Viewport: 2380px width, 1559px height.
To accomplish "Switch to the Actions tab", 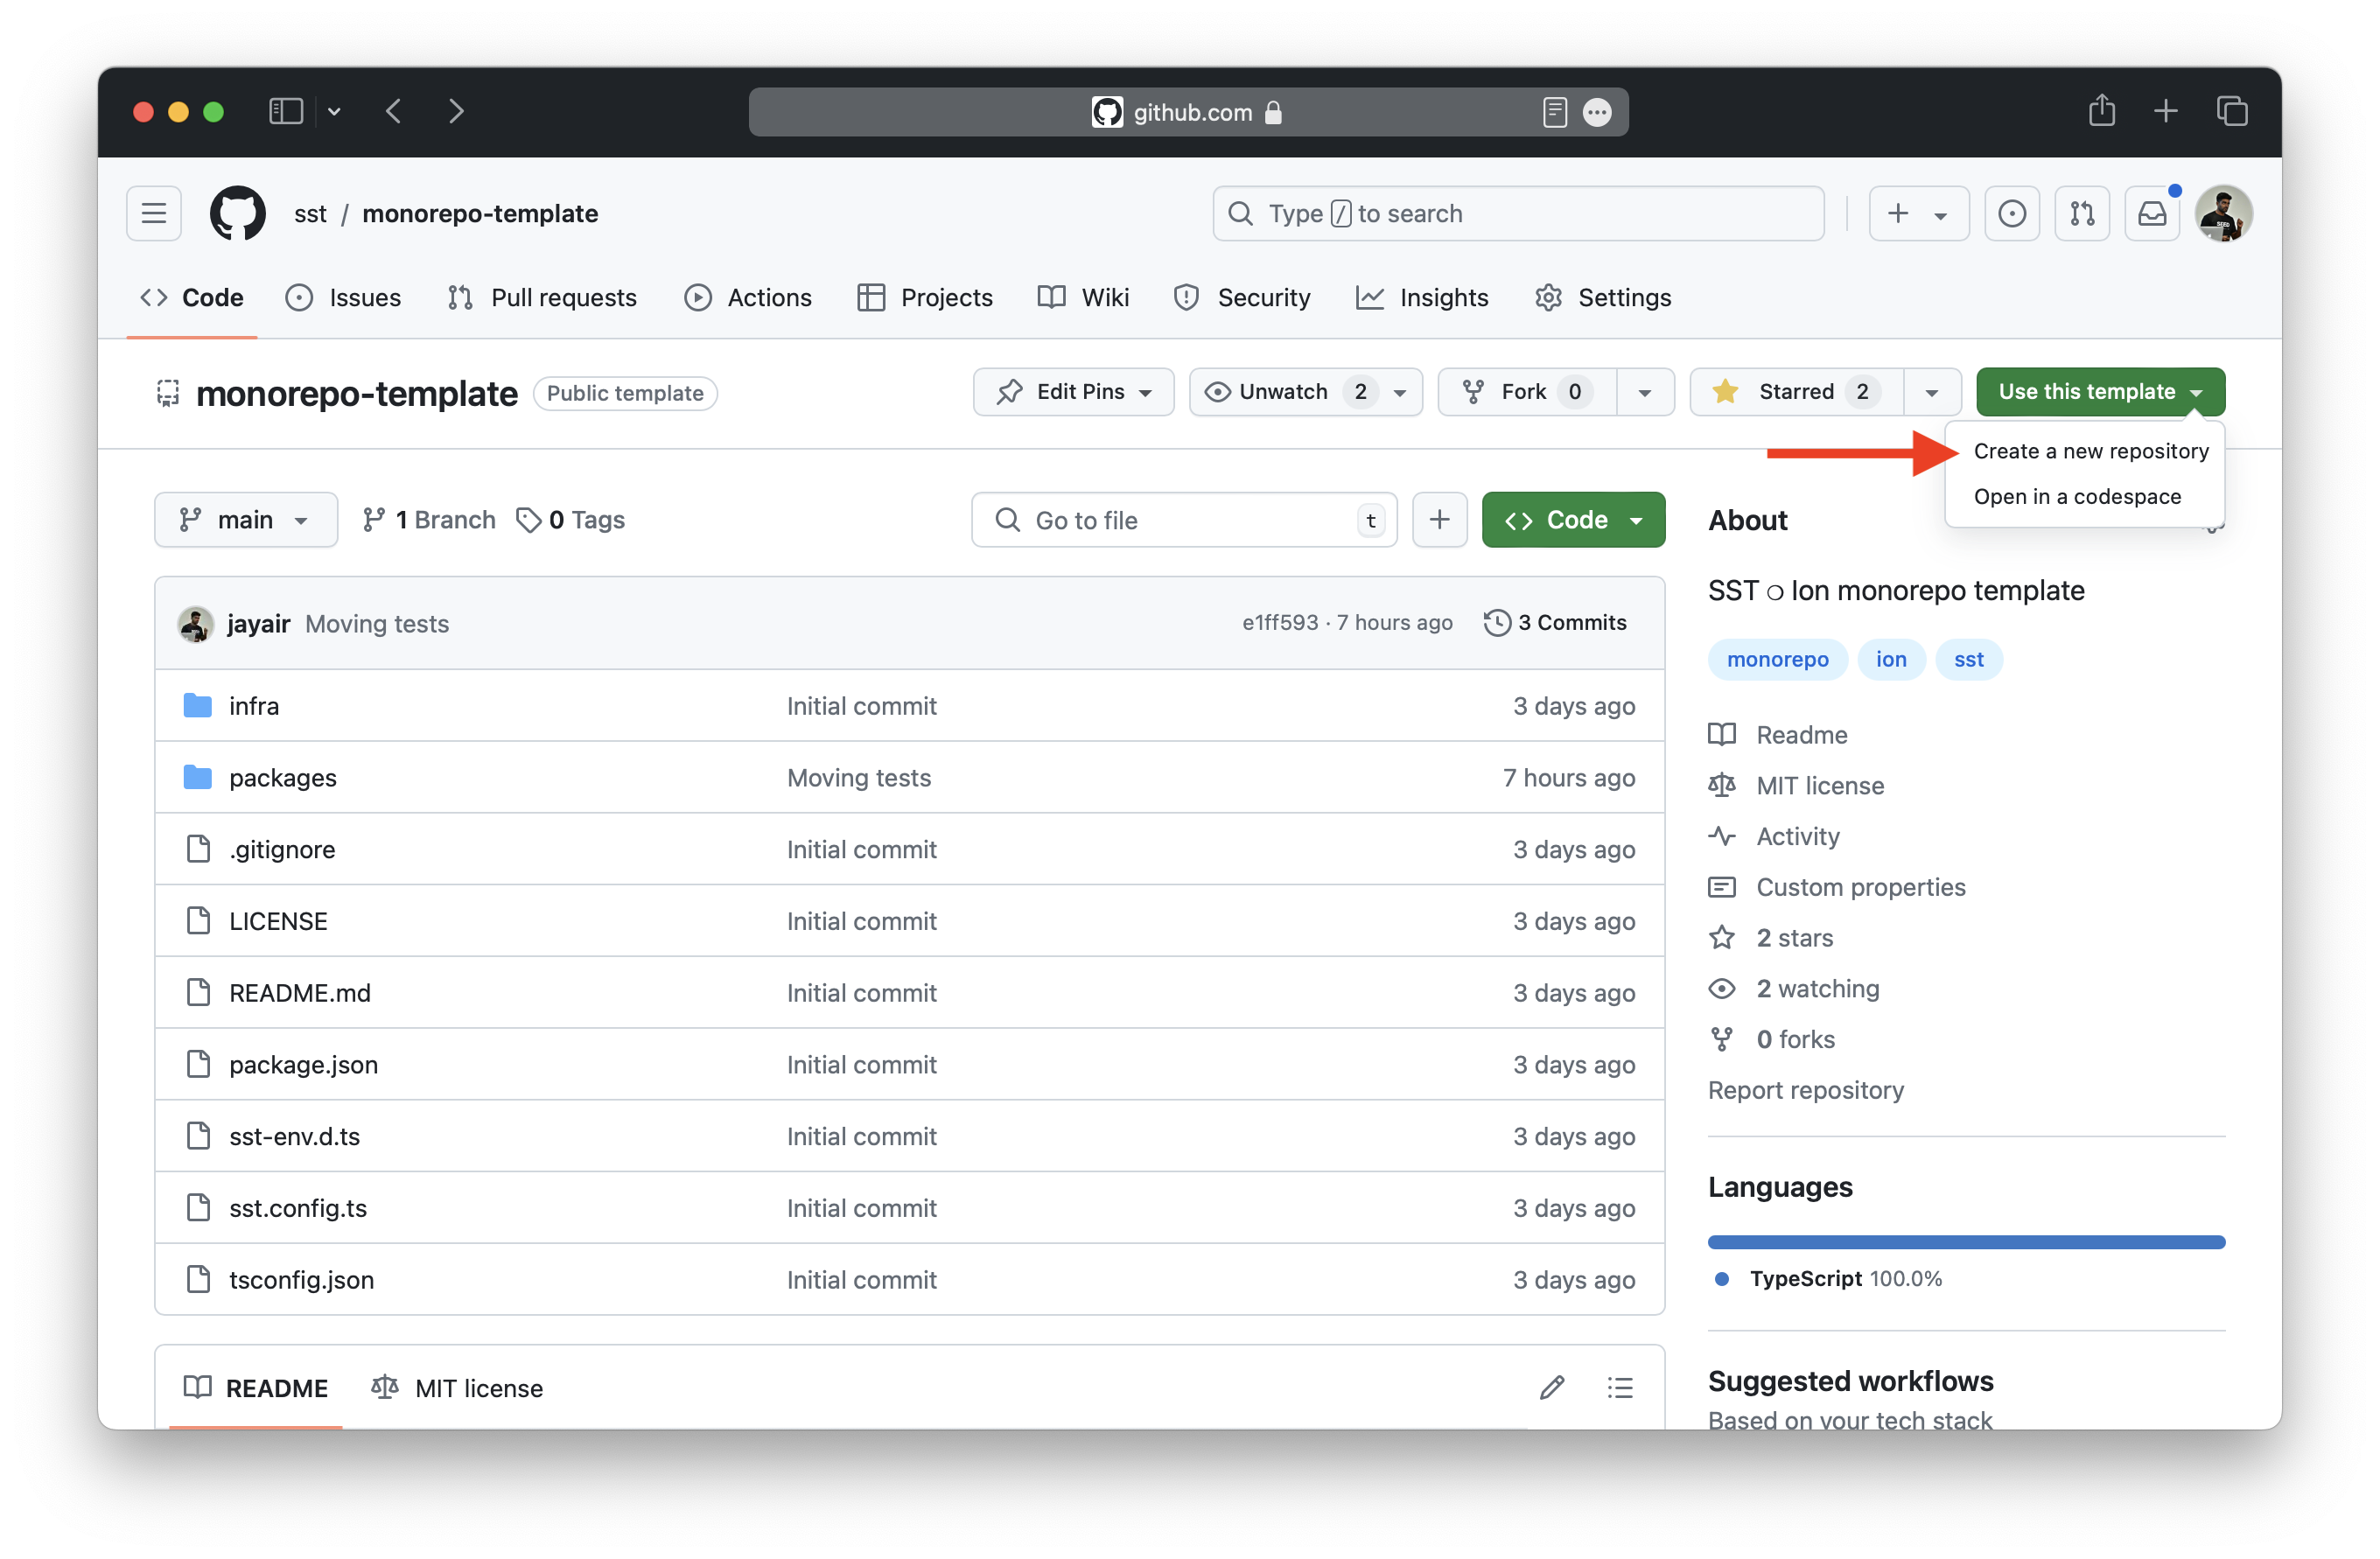I will coord(748,298).
